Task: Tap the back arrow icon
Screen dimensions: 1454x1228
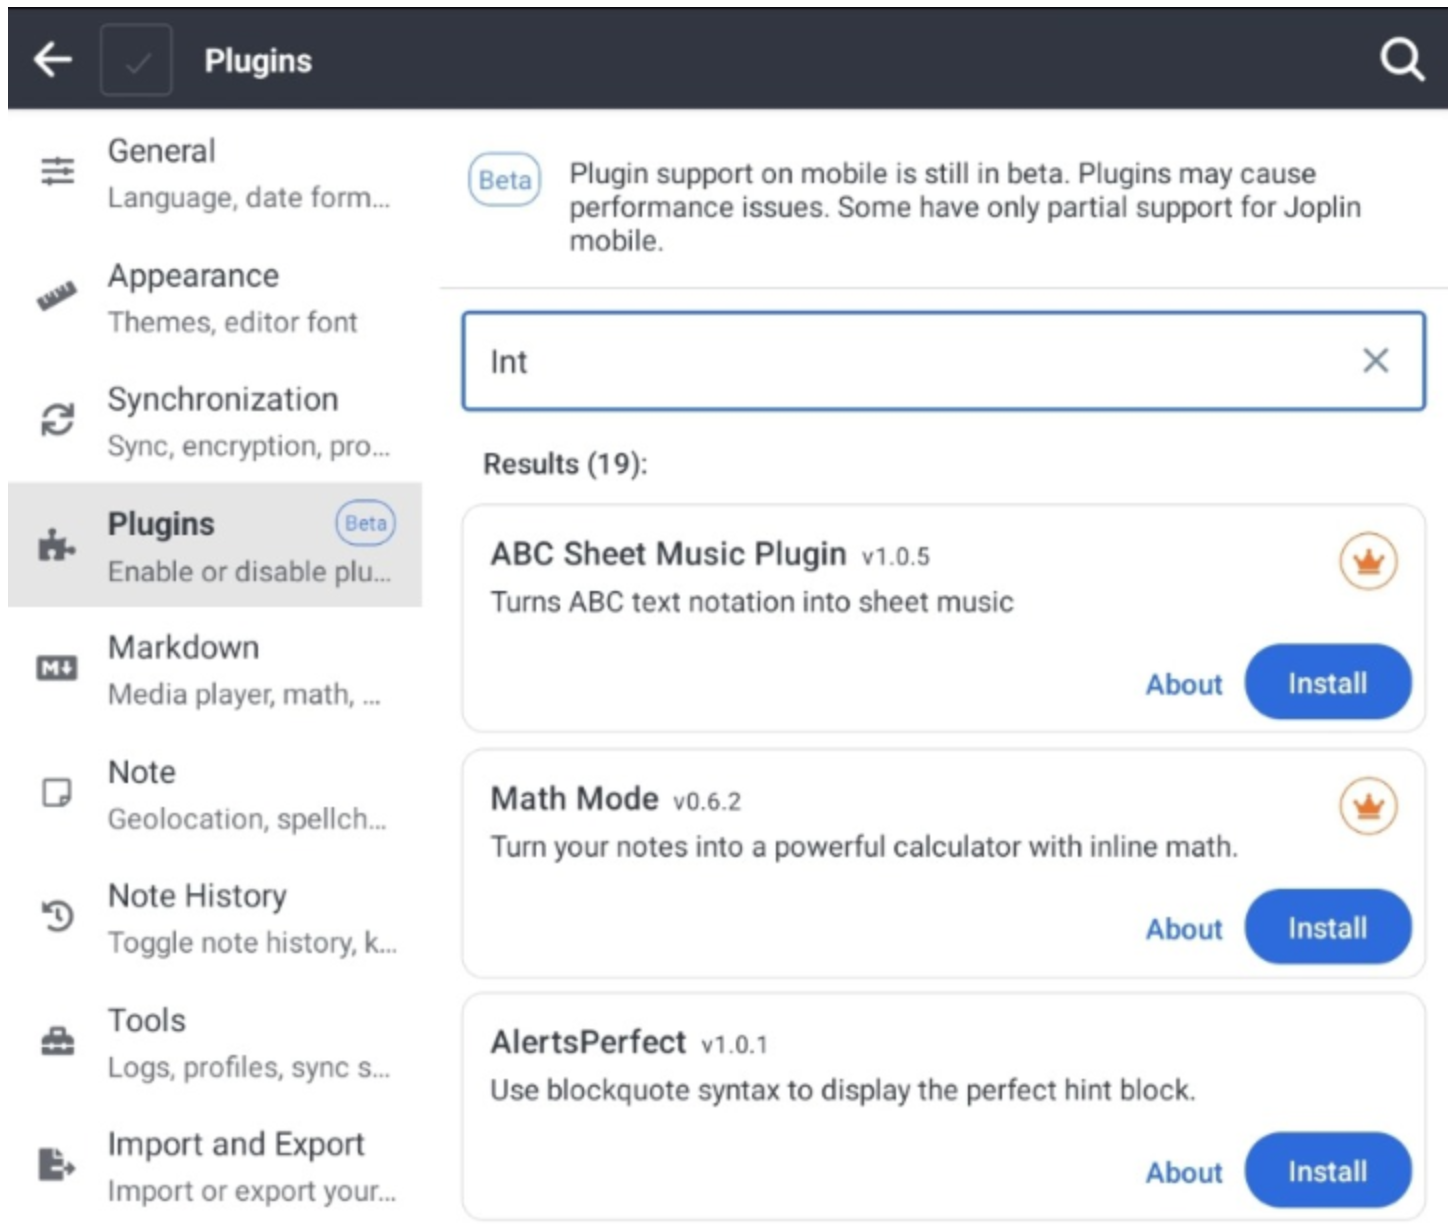Action: (52, 60)
